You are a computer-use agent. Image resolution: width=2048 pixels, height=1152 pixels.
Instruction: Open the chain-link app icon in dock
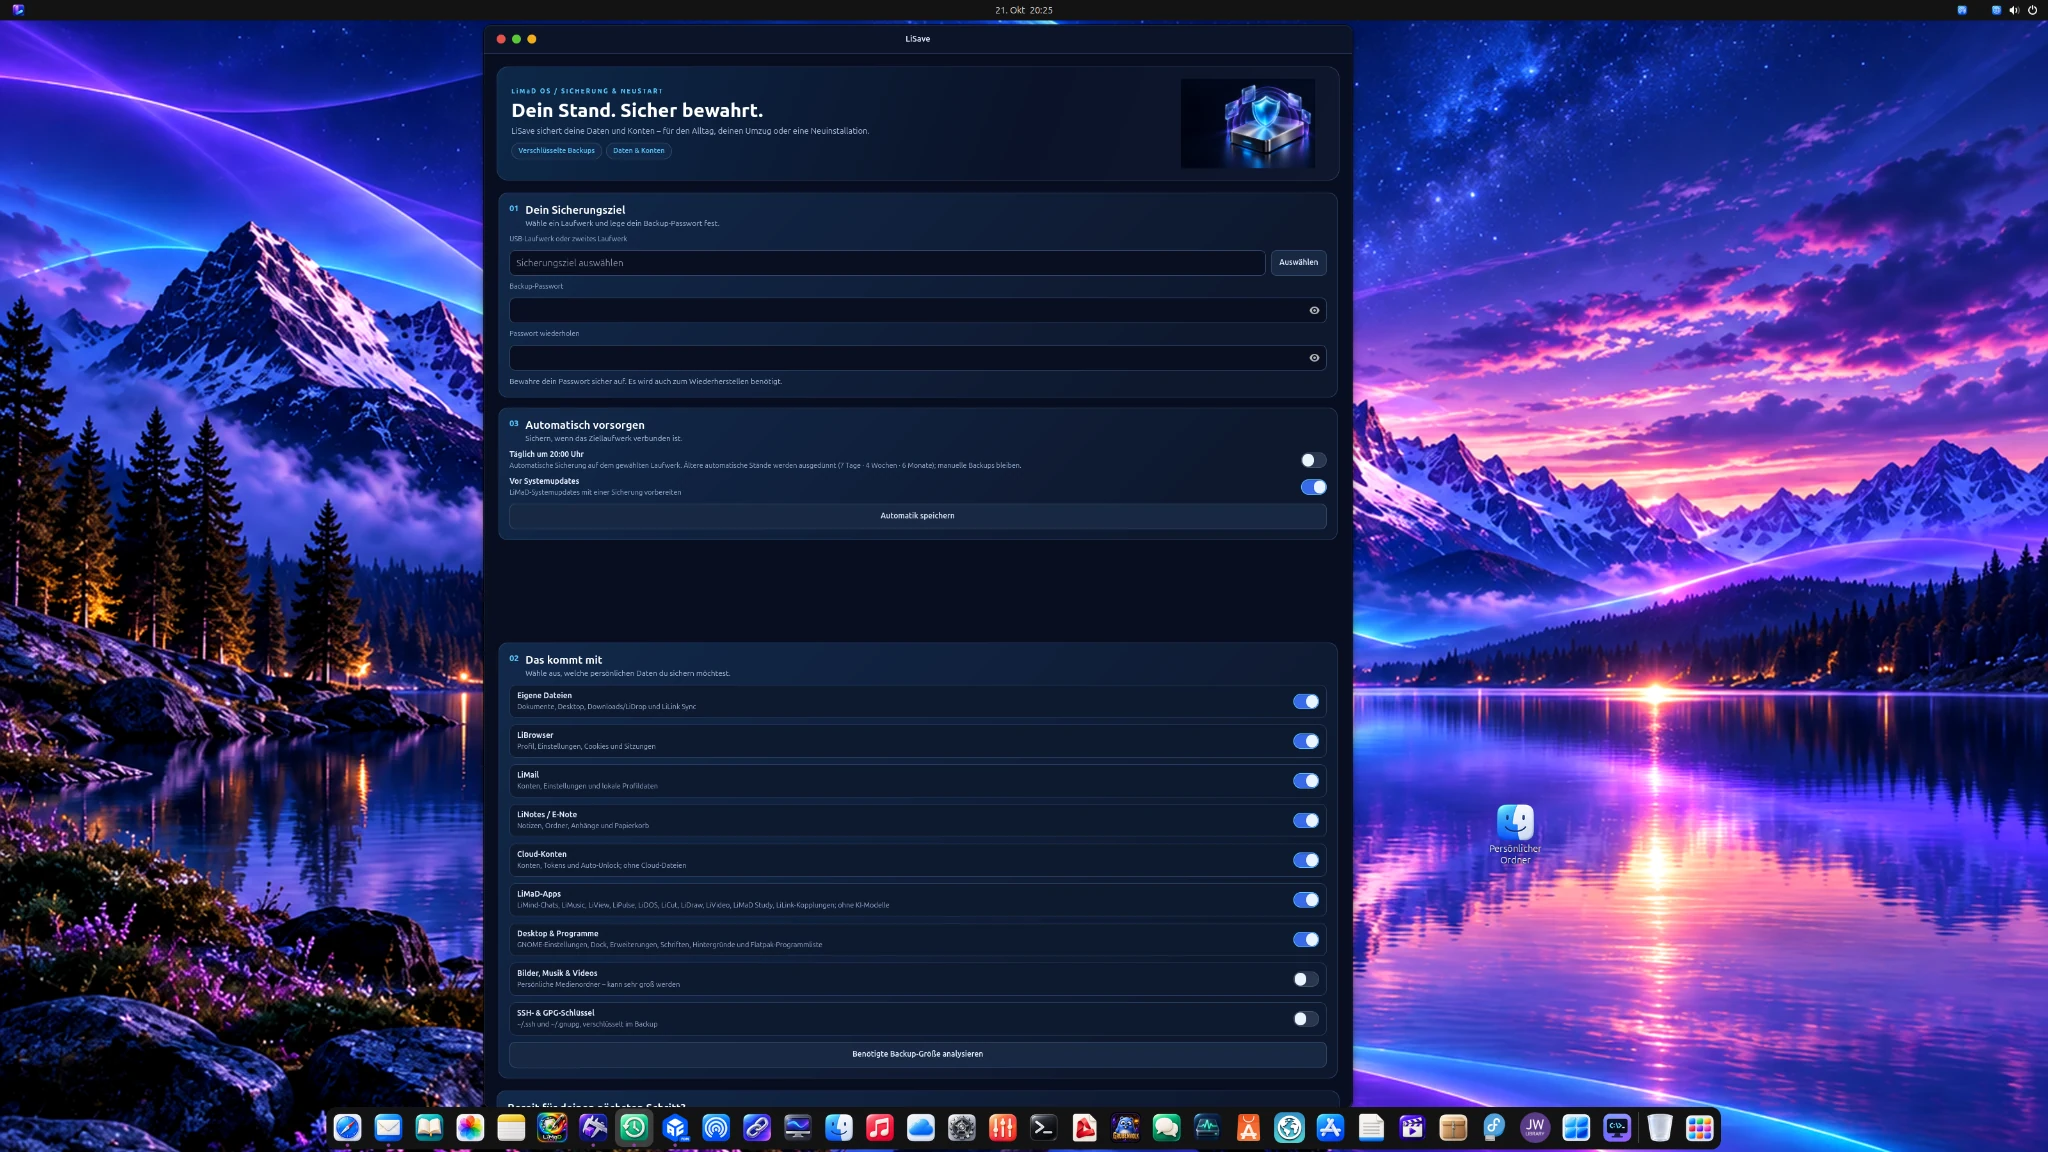757,1128
